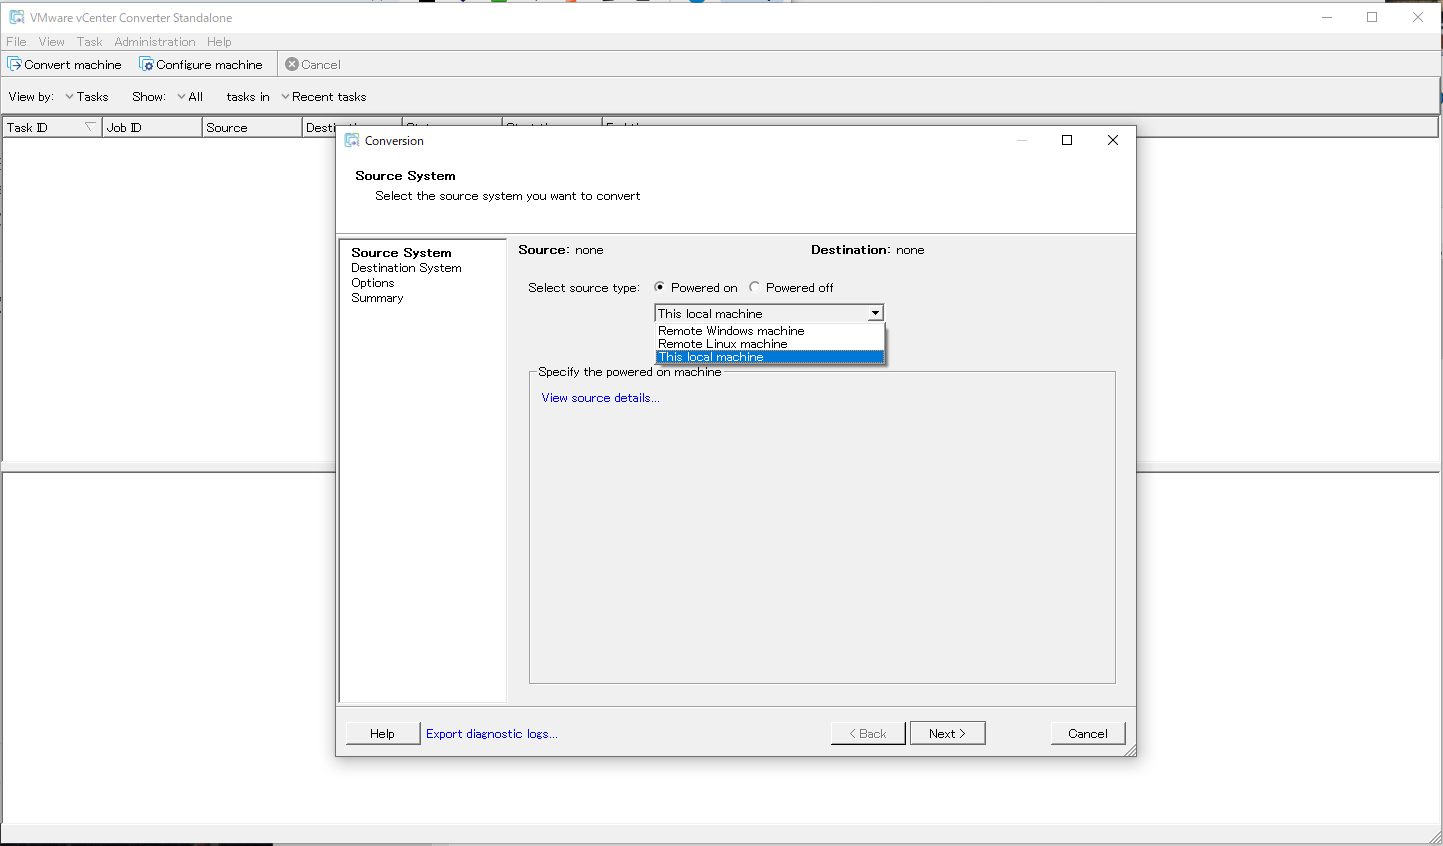
Task: Click the Cancel task toolbar icon
Action: click(x=292, y=64)
